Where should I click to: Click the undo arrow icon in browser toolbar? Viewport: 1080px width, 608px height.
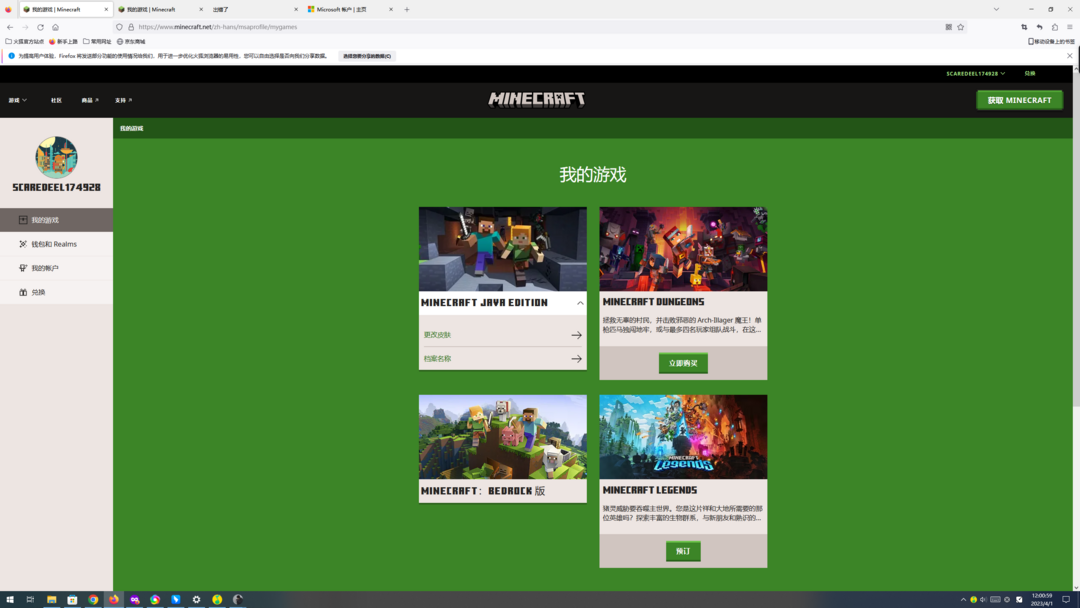click(1039, 27)
